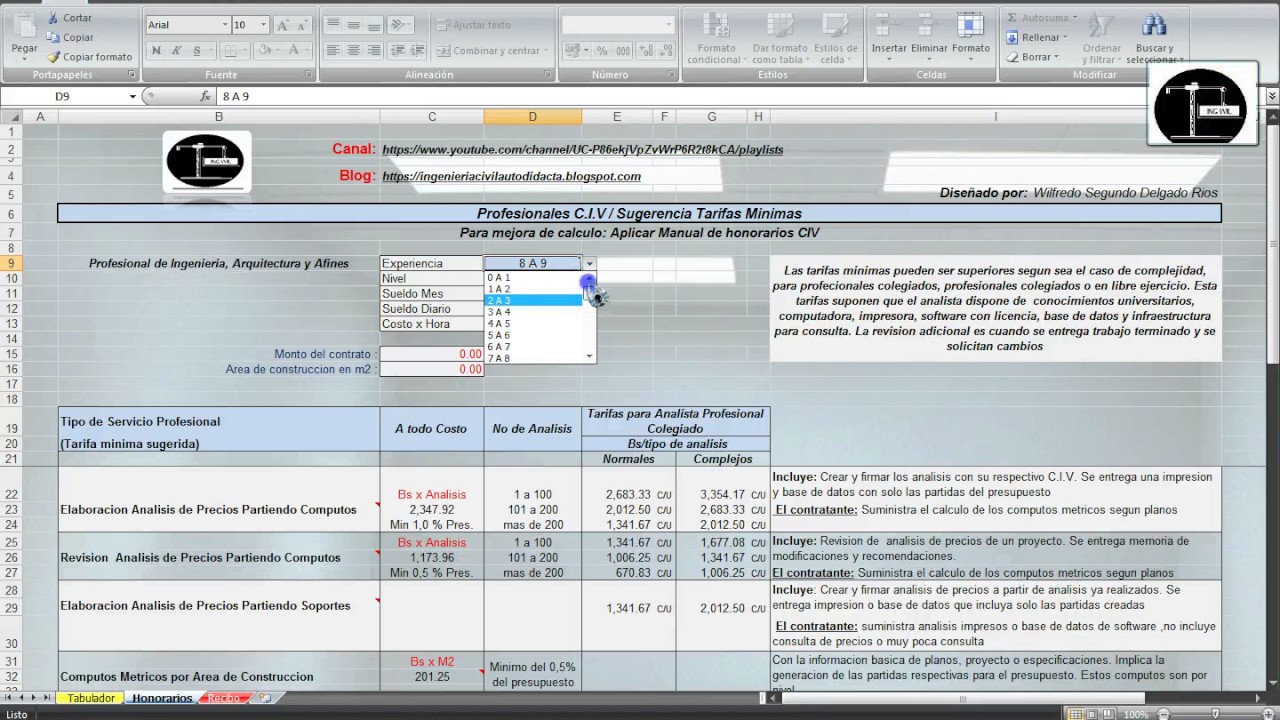Toggle underline (S) formatting
This screenshot has height=720, width=1280.
(197, 50)
